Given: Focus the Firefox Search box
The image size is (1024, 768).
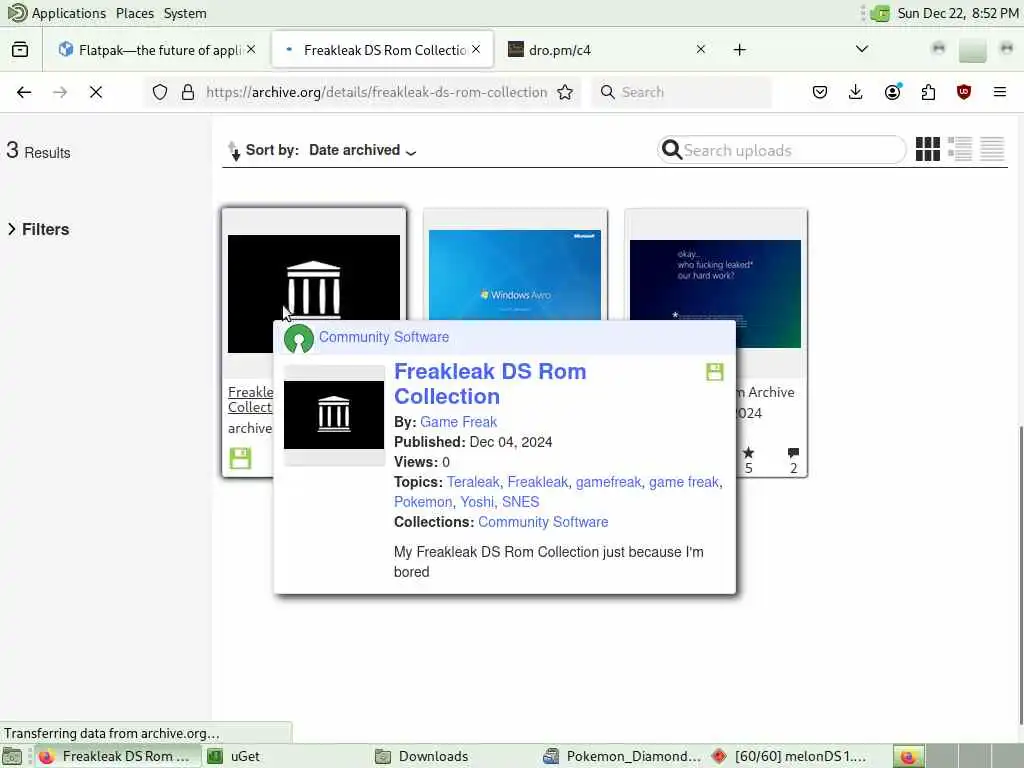Looking at the screenshot, I should (682, 92).
